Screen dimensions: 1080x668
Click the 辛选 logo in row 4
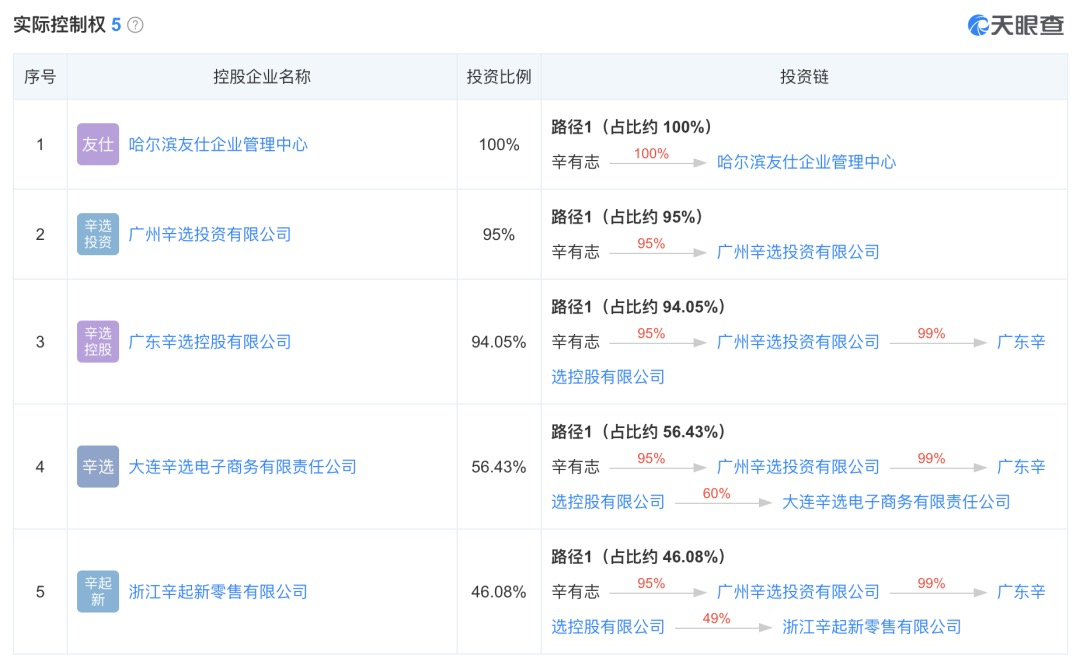(97, 466)
